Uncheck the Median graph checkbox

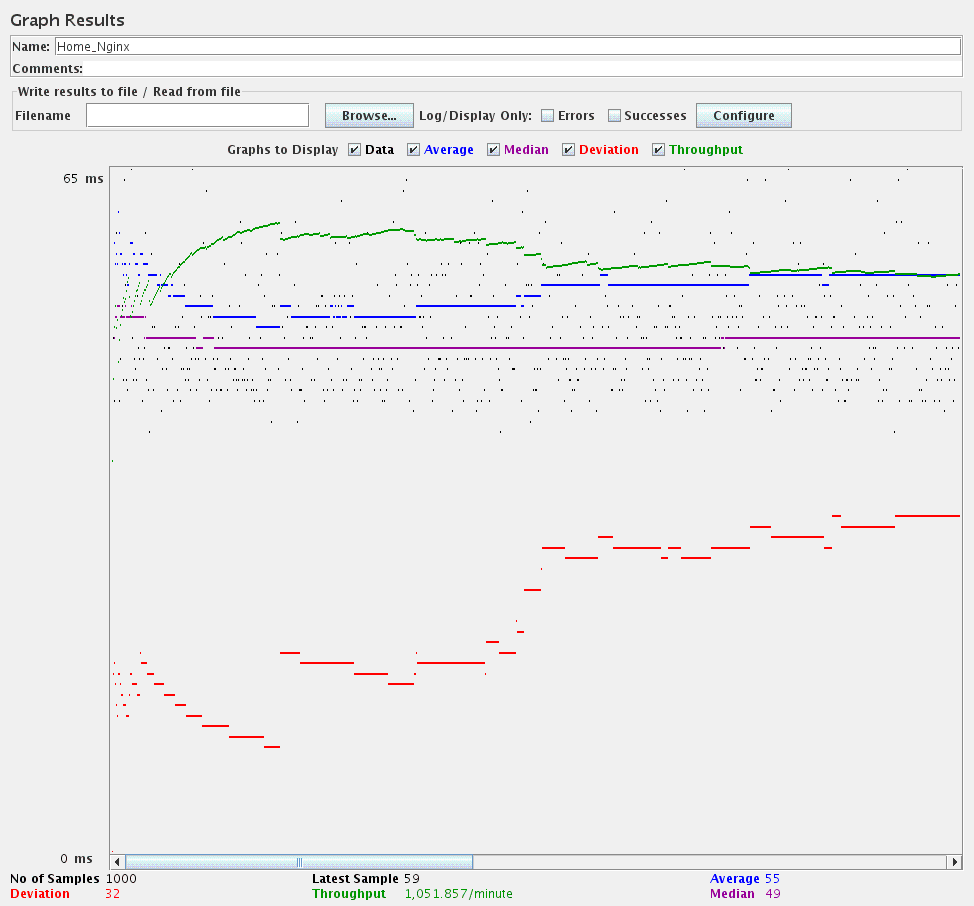click(x=493, y=150)
